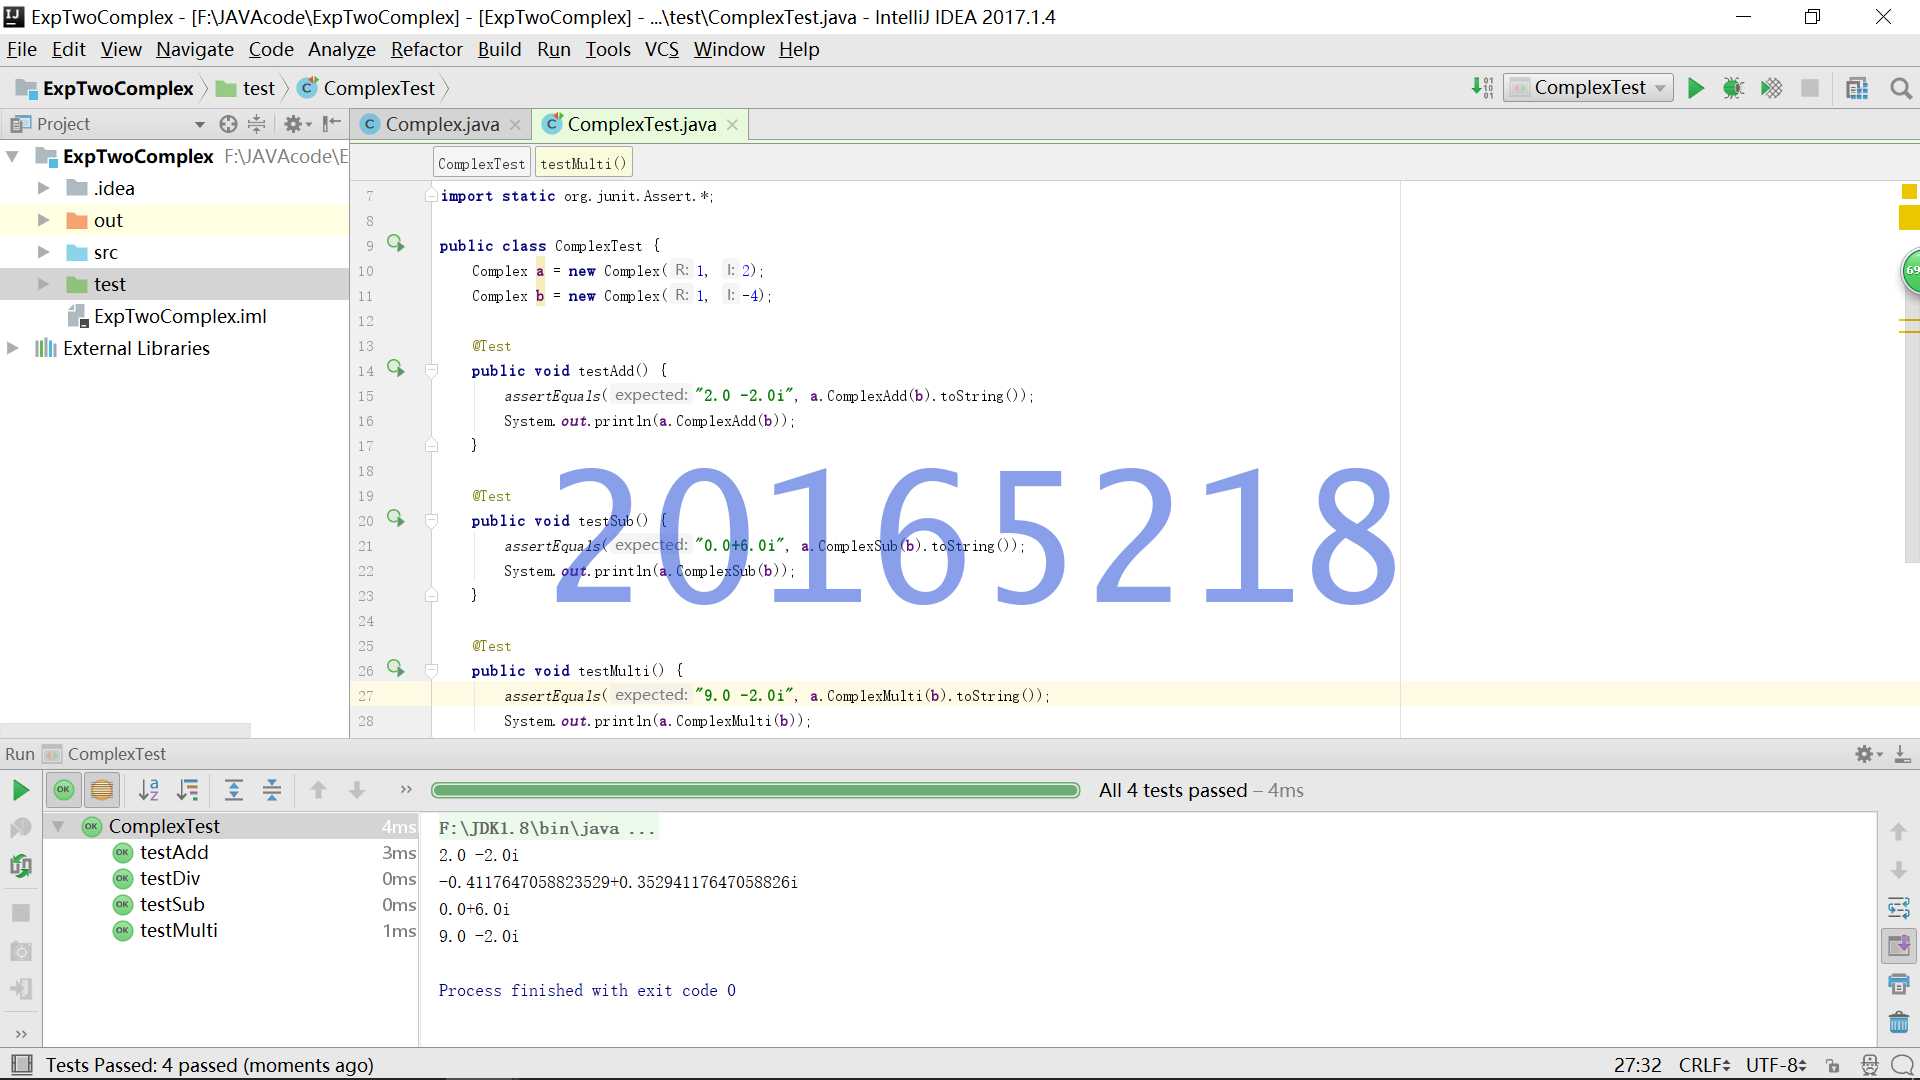
Task: Collapse the ExpTwoComplex project root
Action: click(13, 156)
